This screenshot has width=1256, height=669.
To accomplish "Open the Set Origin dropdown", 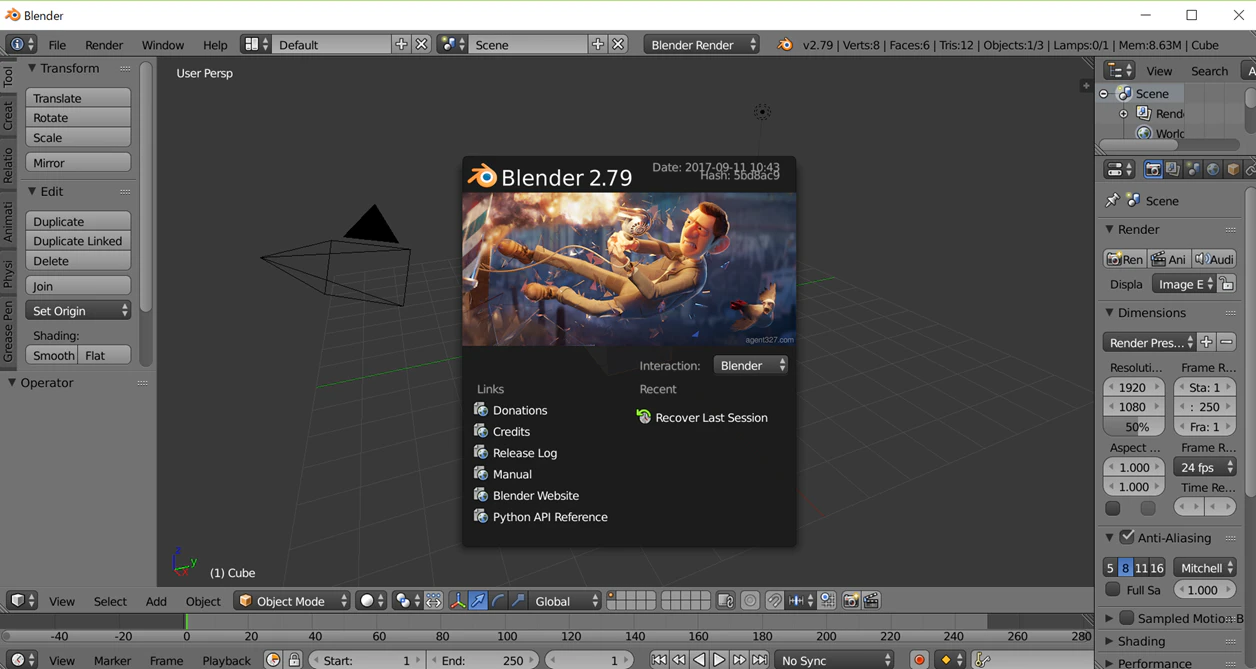I will [x=79, y=311].
